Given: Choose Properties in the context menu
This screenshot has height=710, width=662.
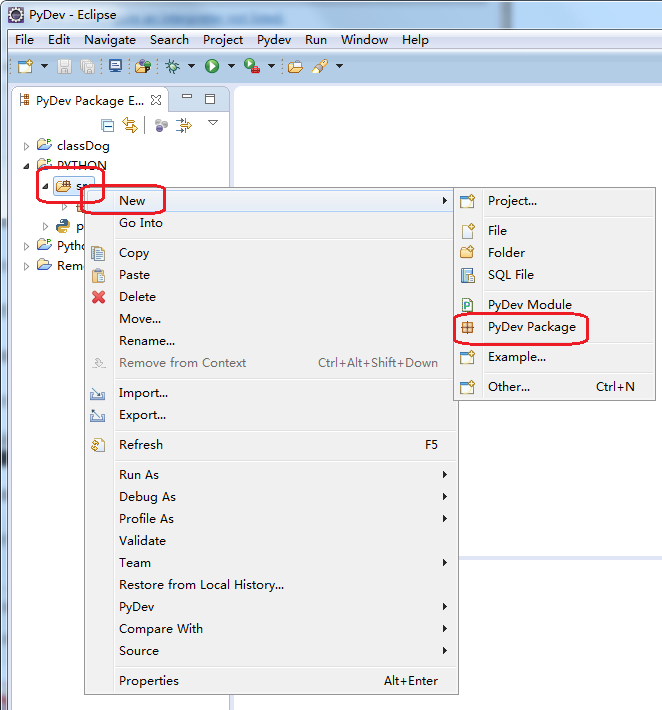Looking at the screenshot, I should point(271,681).
